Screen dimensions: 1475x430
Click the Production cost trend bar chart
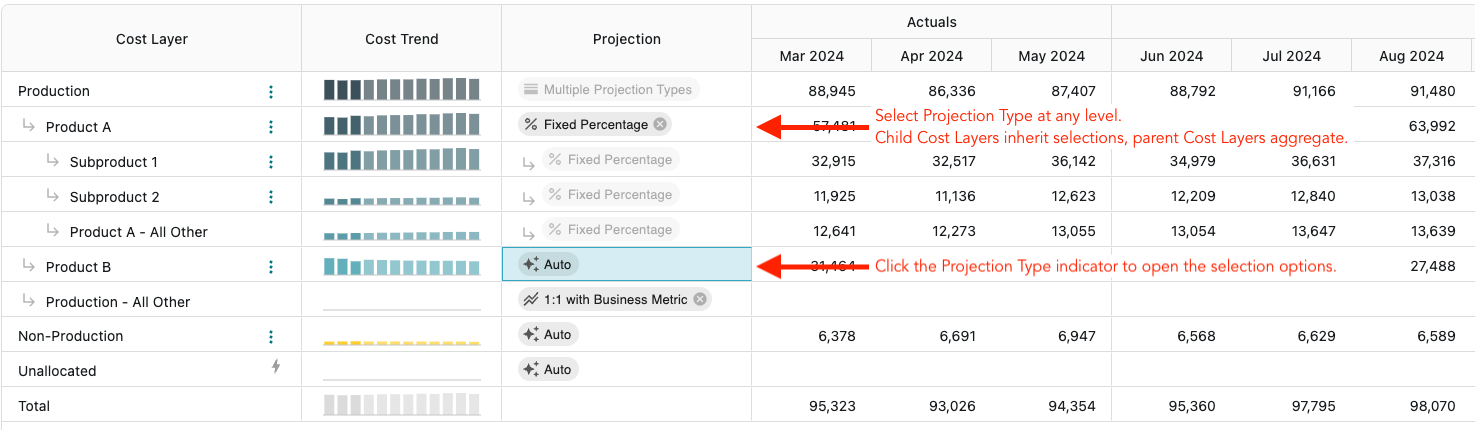point(402,91)
